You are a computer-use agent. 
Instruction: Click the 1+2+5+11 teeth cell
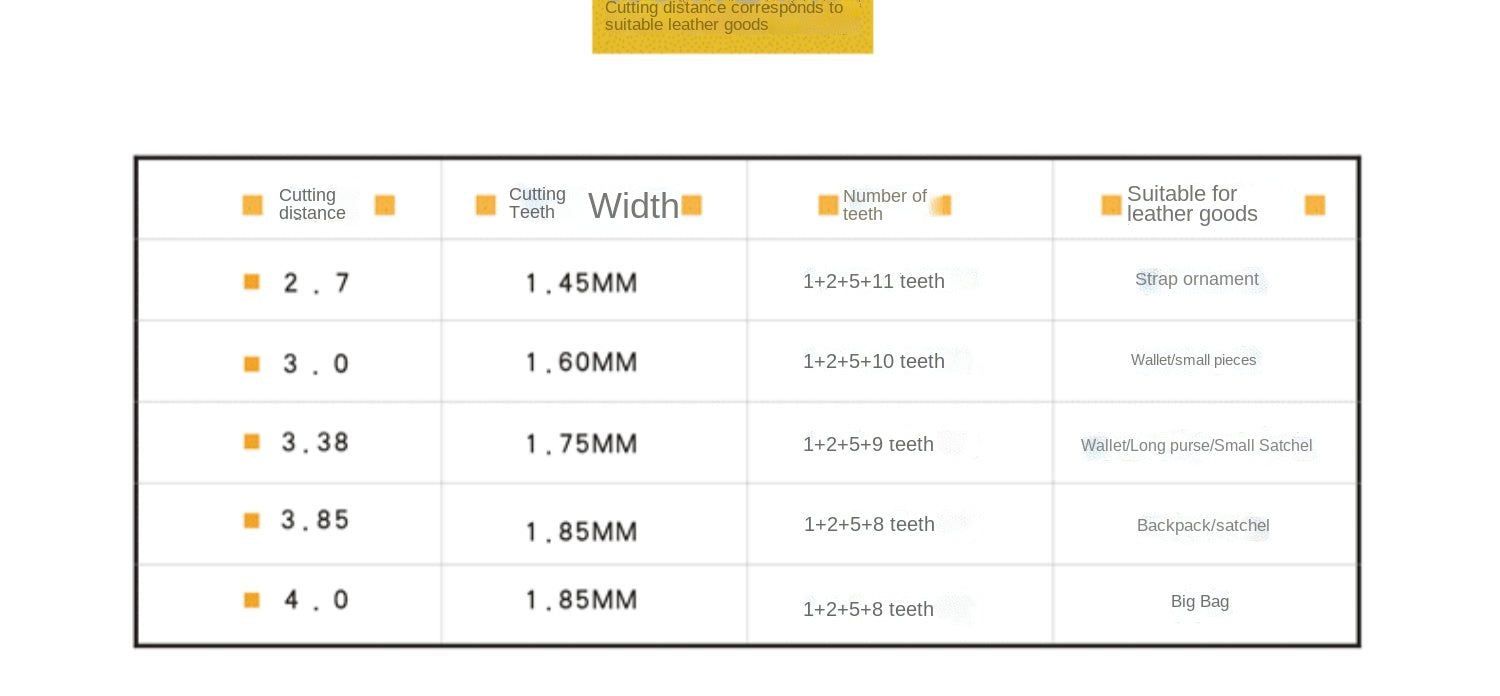click(873, 281)
